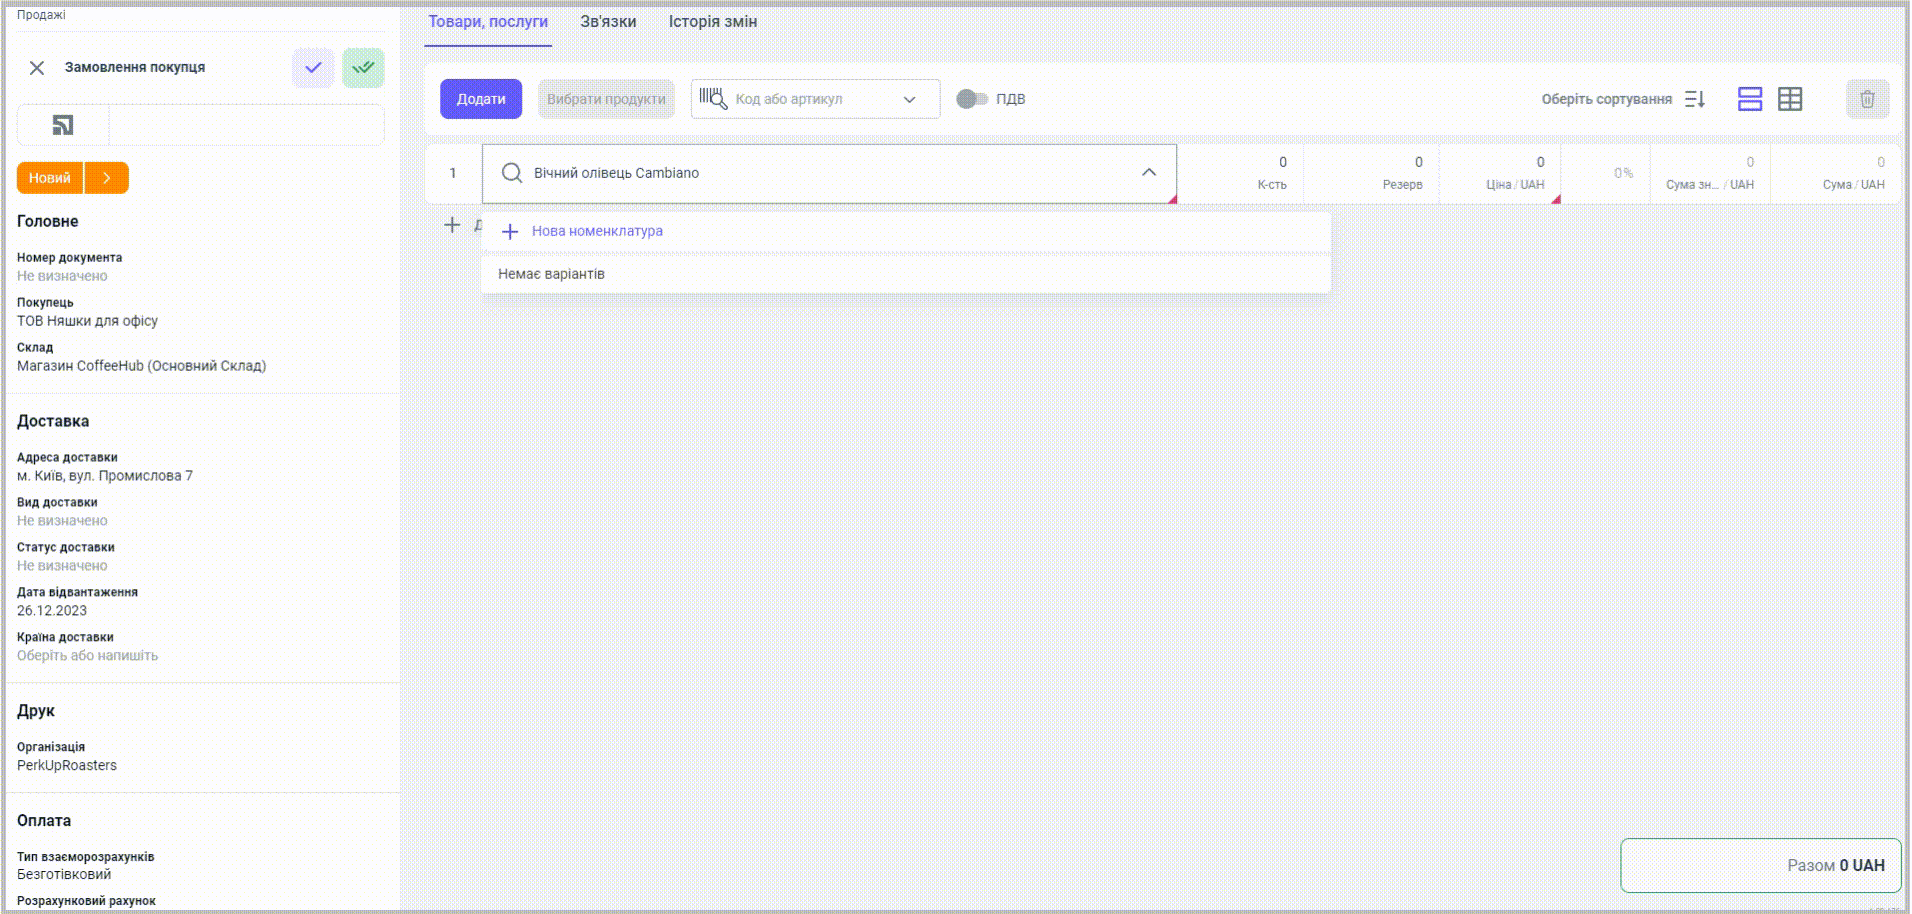Screen dimensions: 1912x914
Task: Click the Додати button
Action: [481, 99]
